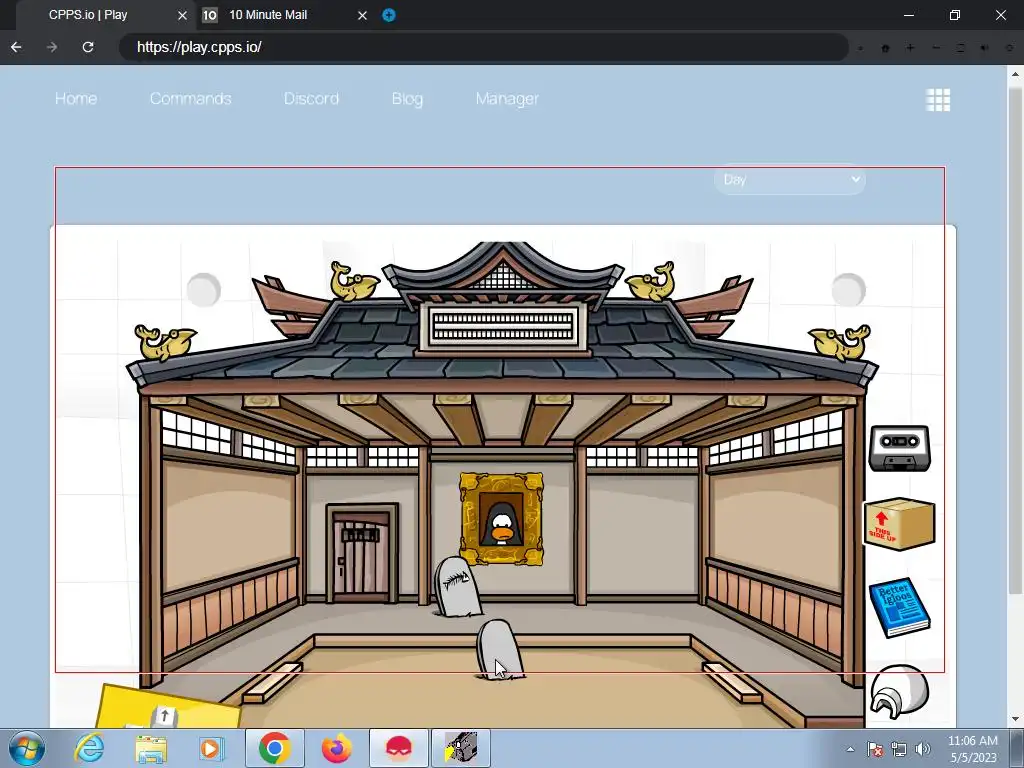Go to the Home page link
Viewport: 1024px width, 768px height.
pos(76,99)
